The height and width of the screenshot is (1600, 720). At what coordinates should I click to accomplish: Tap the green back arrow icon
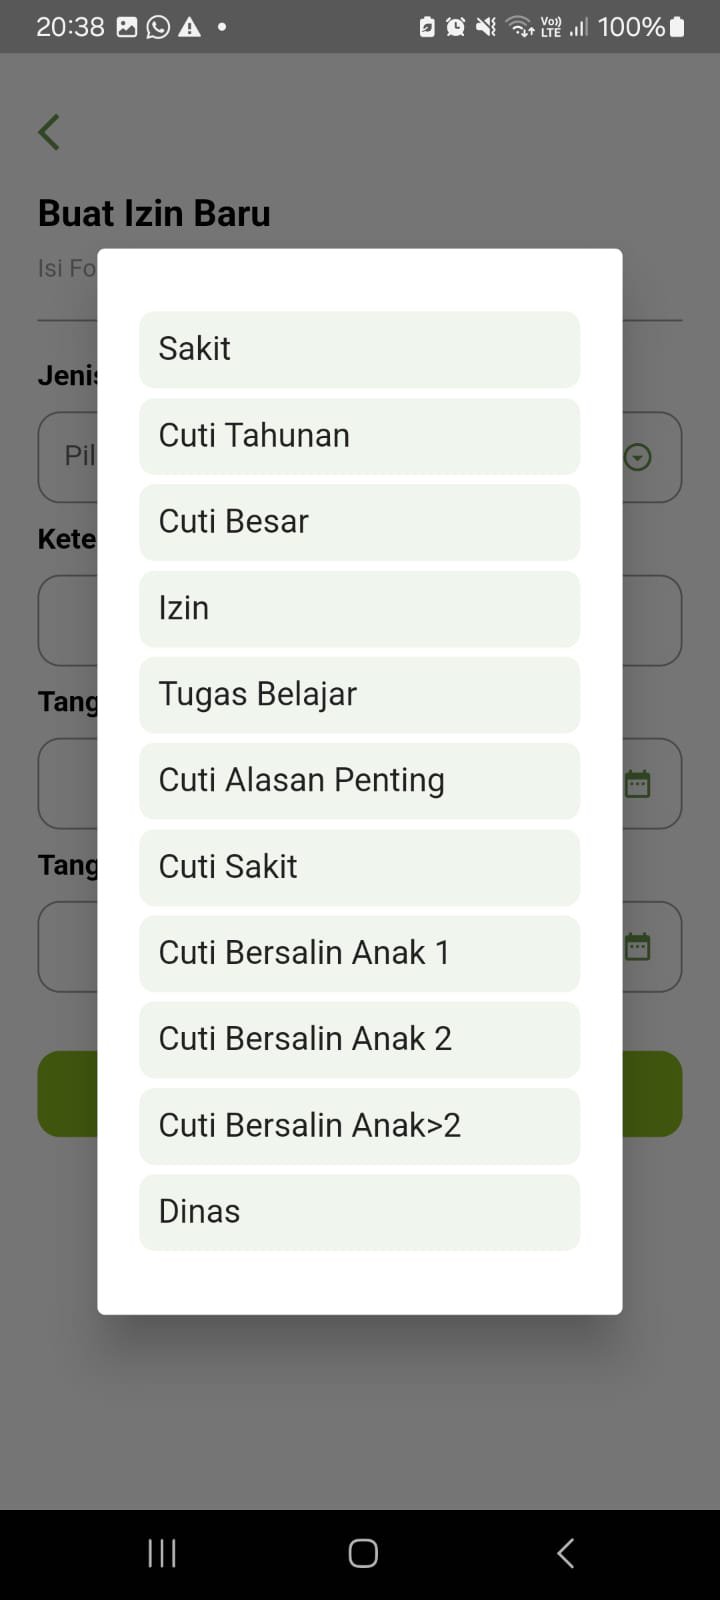pyautogui.click(x=49, y=132)
